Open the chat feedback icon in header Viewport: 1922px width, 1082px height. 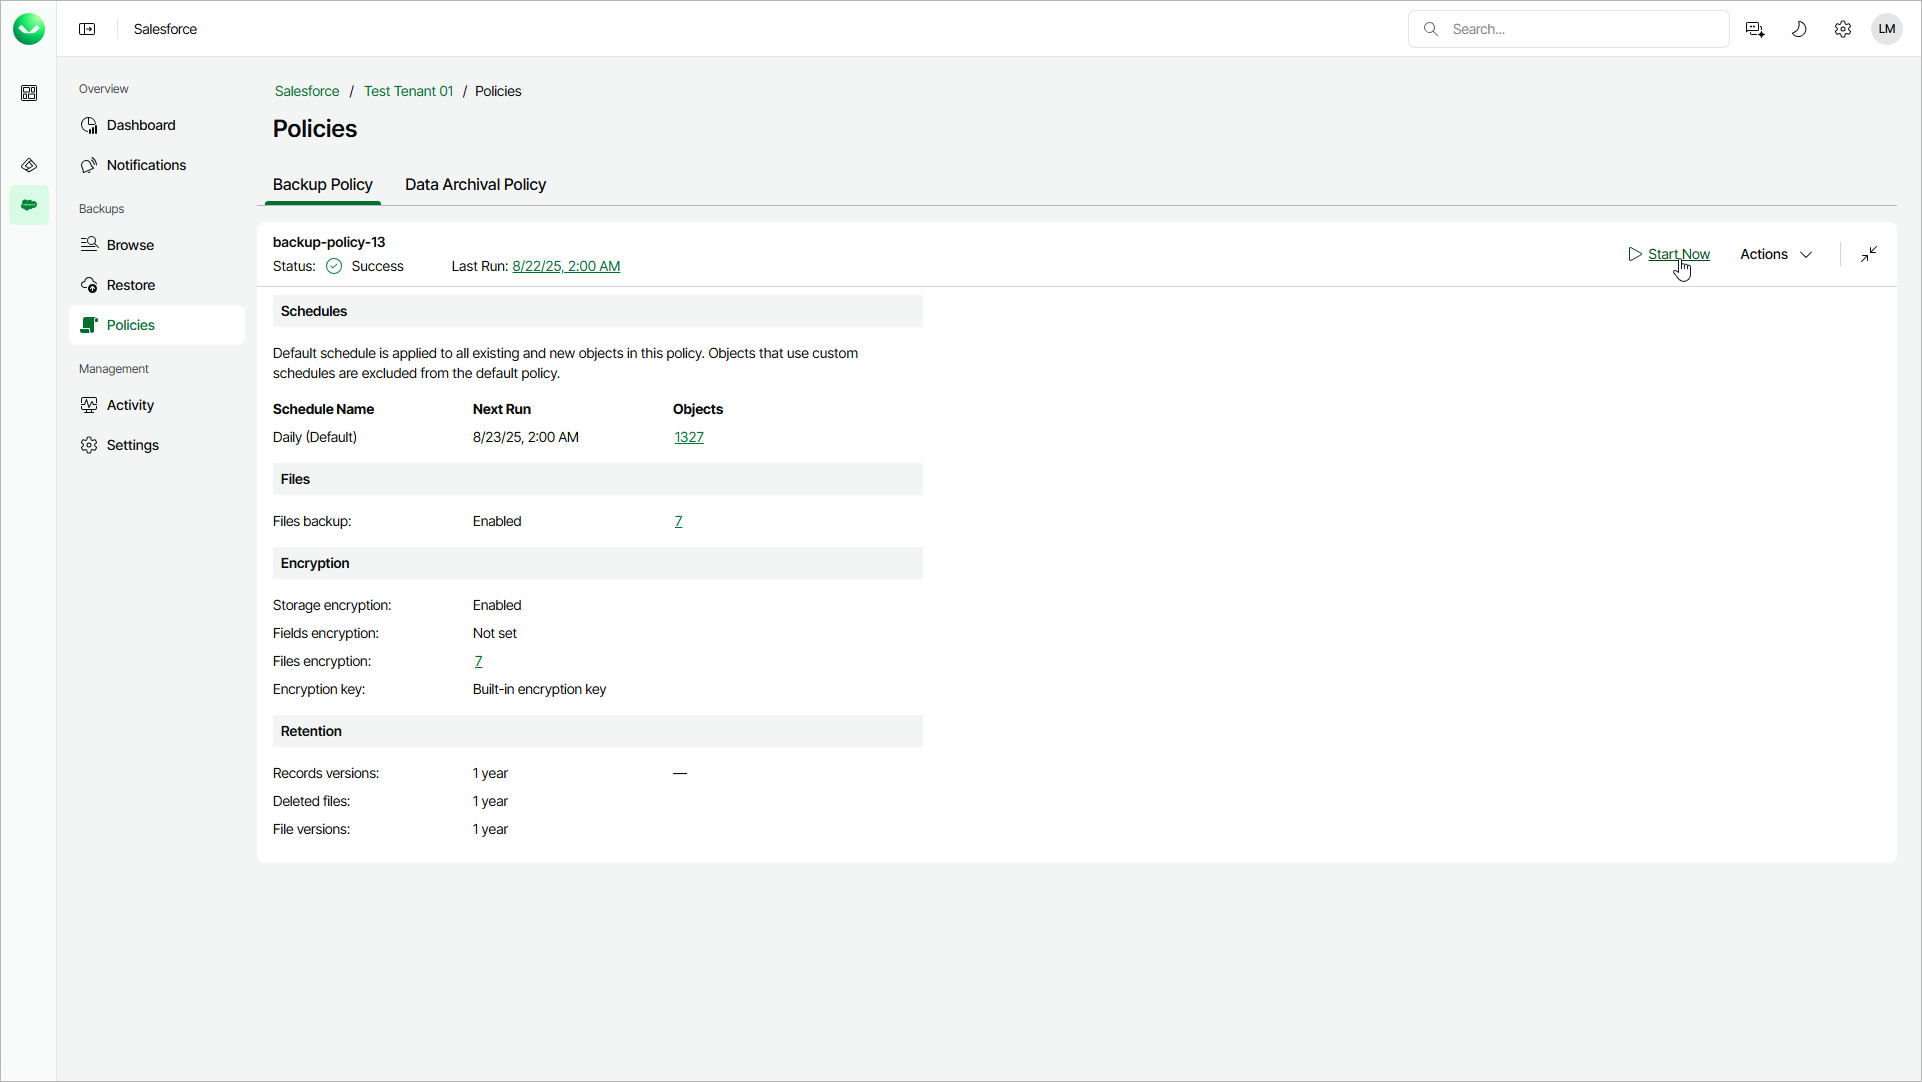(1755, 29)
